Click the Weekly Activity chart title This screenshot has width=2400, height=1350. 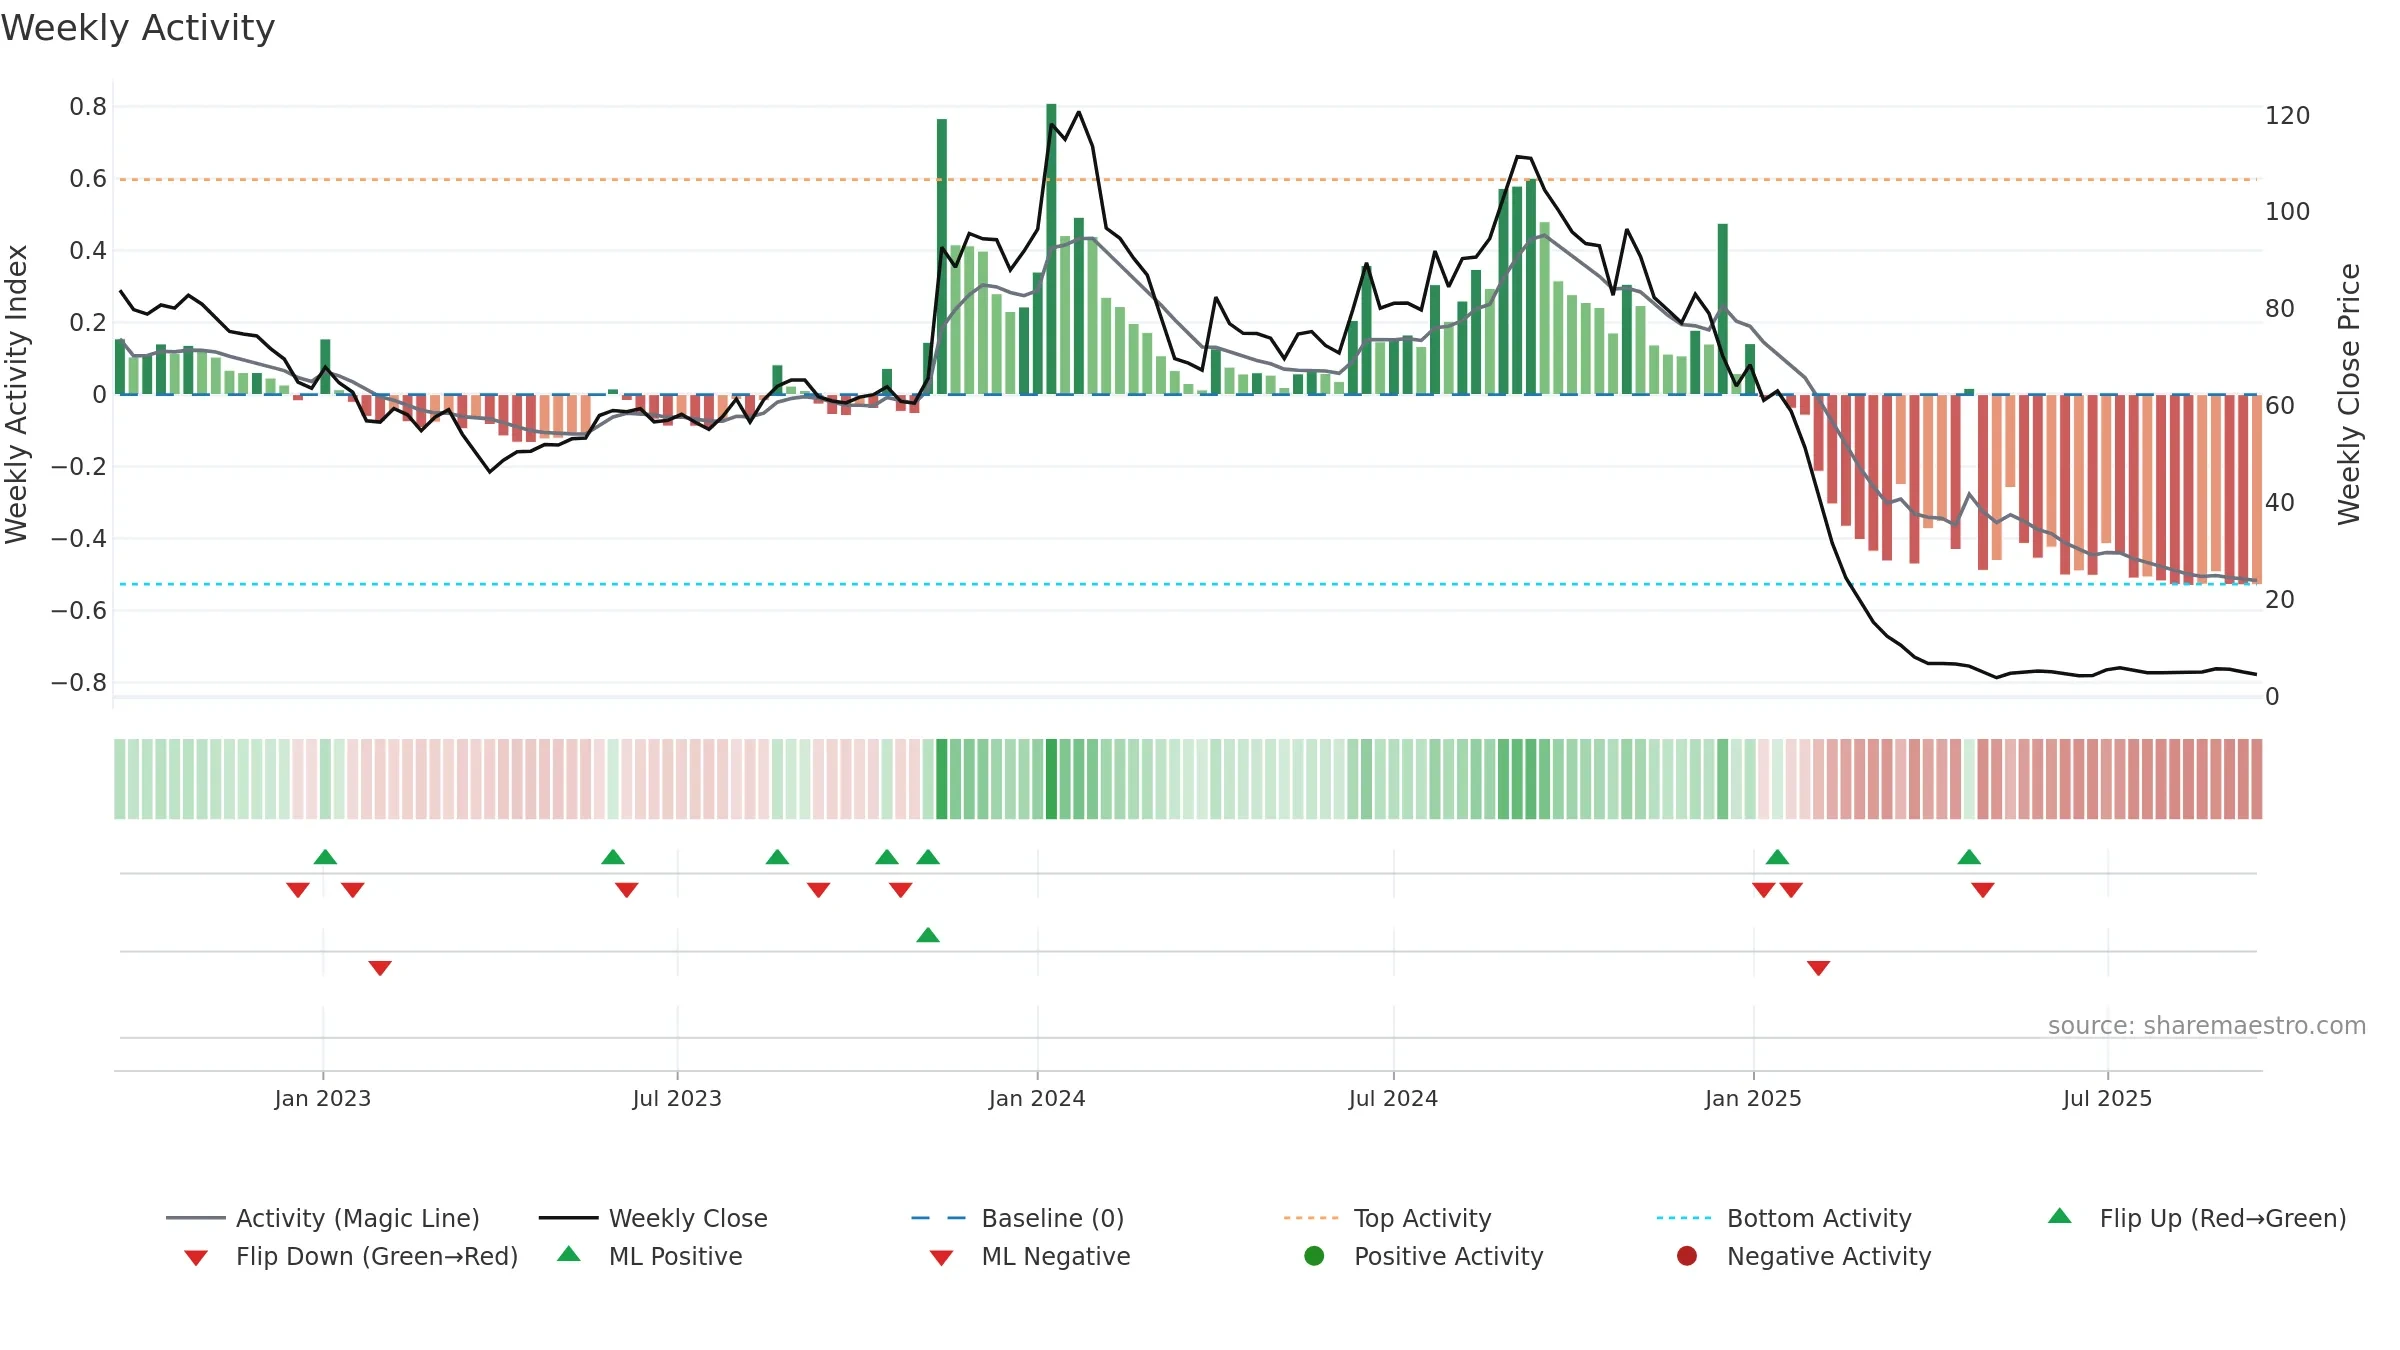pos(138,28)
